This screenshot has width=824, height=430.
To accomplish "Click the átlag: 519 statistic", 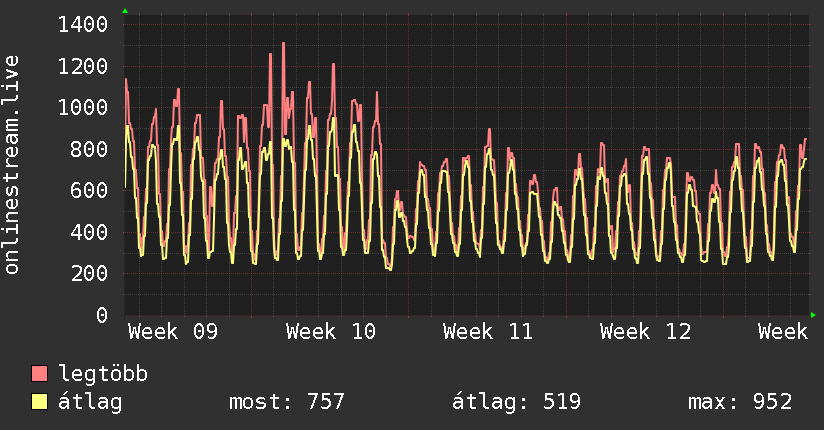I will [517, 402].
